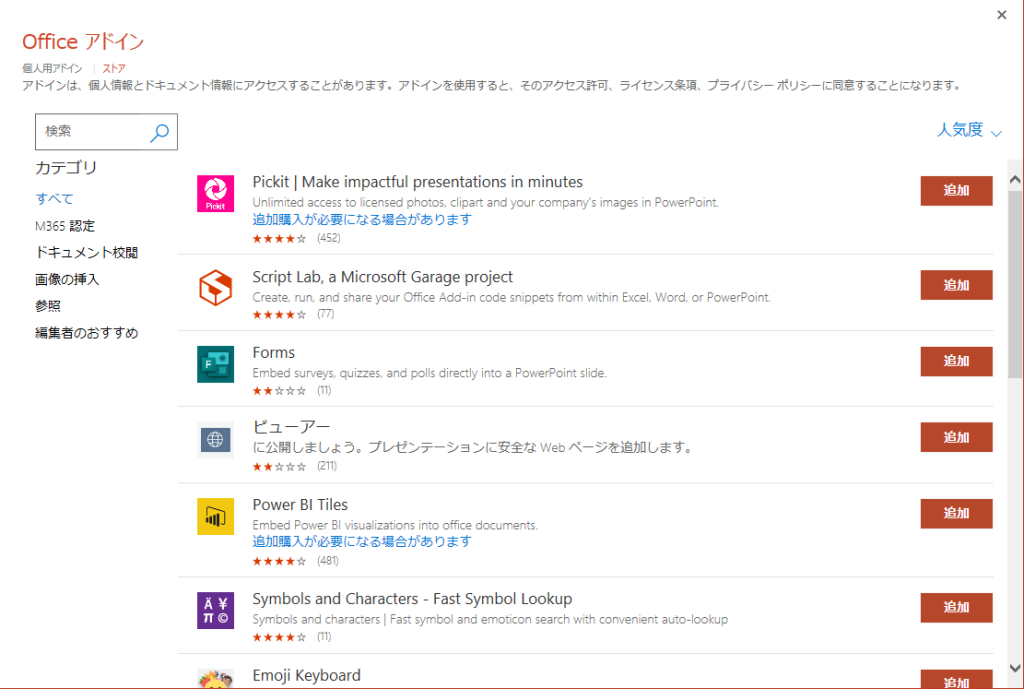Open the 人気度 sort dropdown
Screen dimensions: 1024x689
point(966,130)
